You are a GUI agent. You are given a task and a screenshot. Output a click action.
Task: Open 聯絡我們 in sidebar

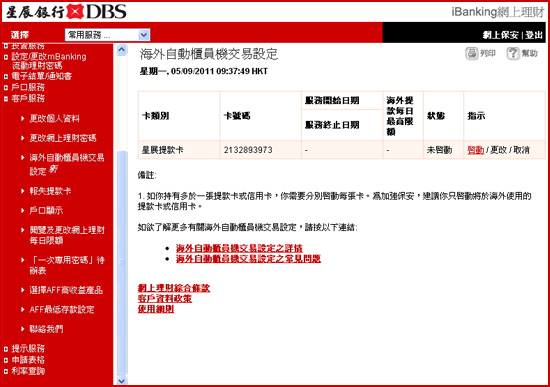[46, 329]
